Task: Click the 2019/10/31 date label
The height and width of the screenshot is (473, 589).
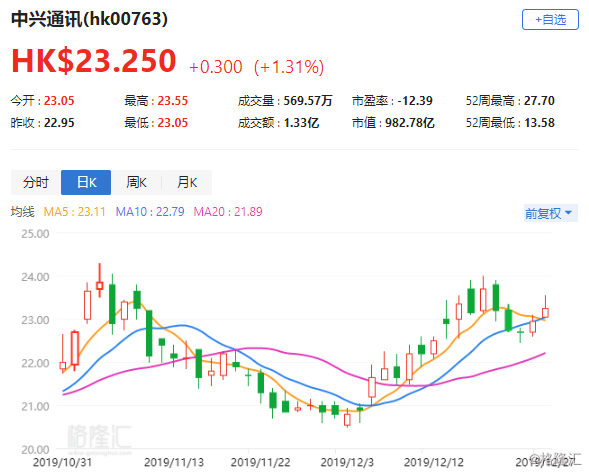Action: 62,462
